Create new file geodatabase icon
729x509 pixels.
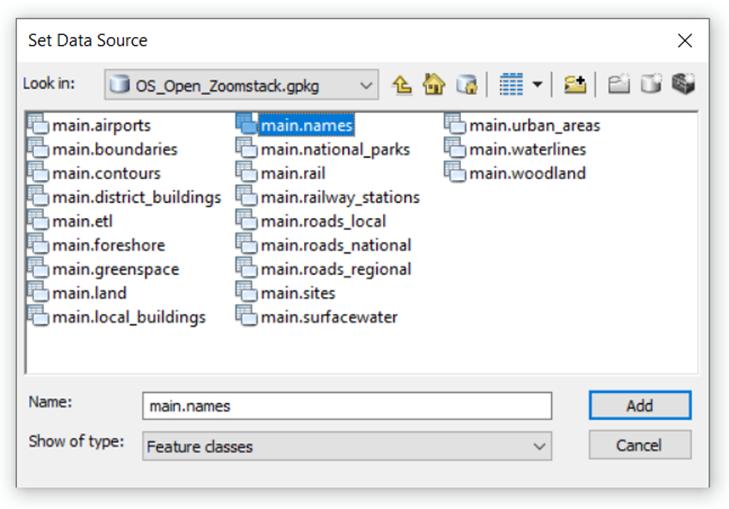point(651,85)
